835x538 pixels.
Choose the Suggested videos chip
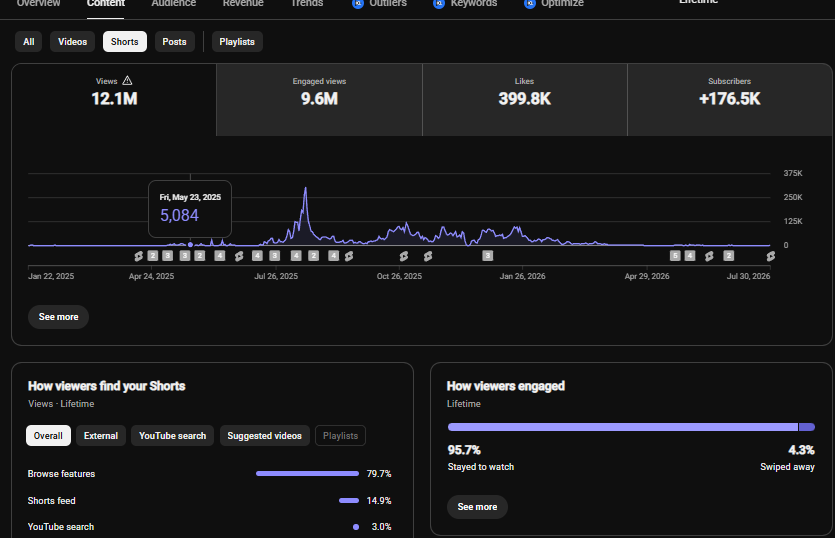265,436
